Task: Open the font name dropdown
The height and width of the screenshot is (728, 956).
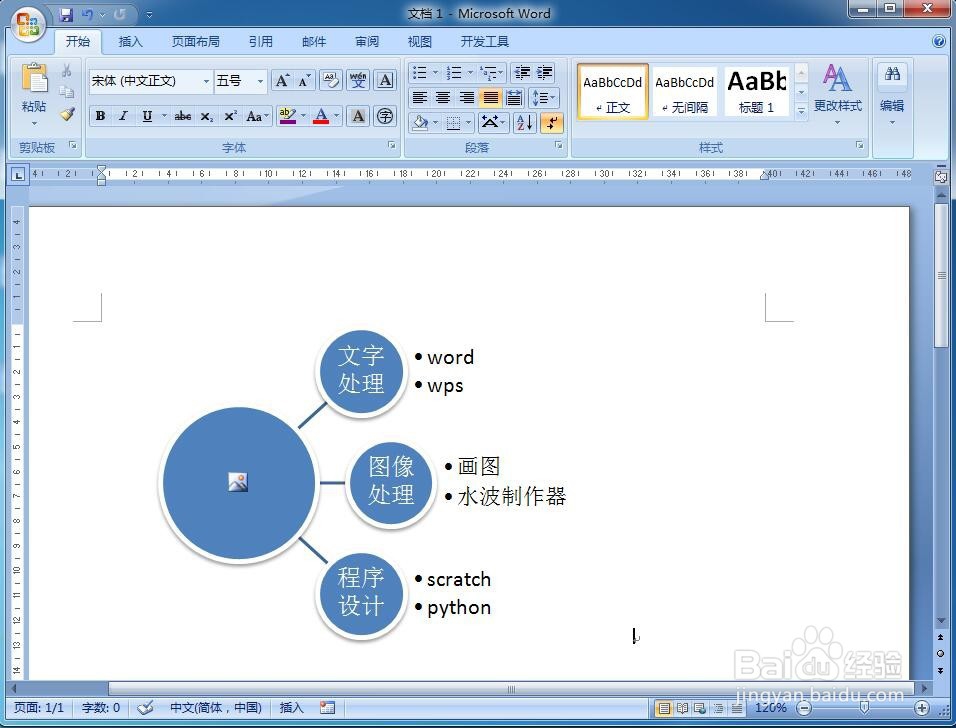Action: pyautogui.click(x=206, y=81)
